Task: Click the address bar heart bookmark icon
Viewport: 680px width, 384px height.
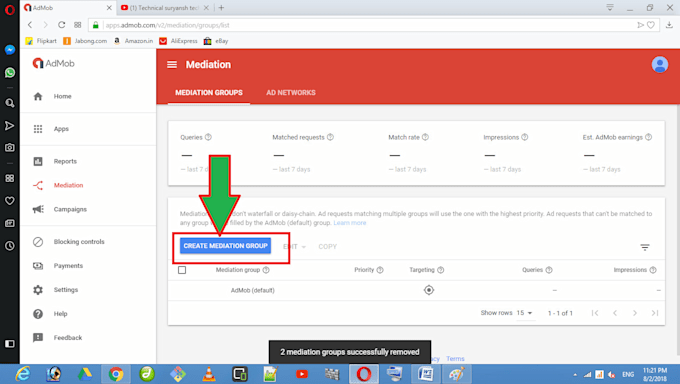Action: point(651,25)
